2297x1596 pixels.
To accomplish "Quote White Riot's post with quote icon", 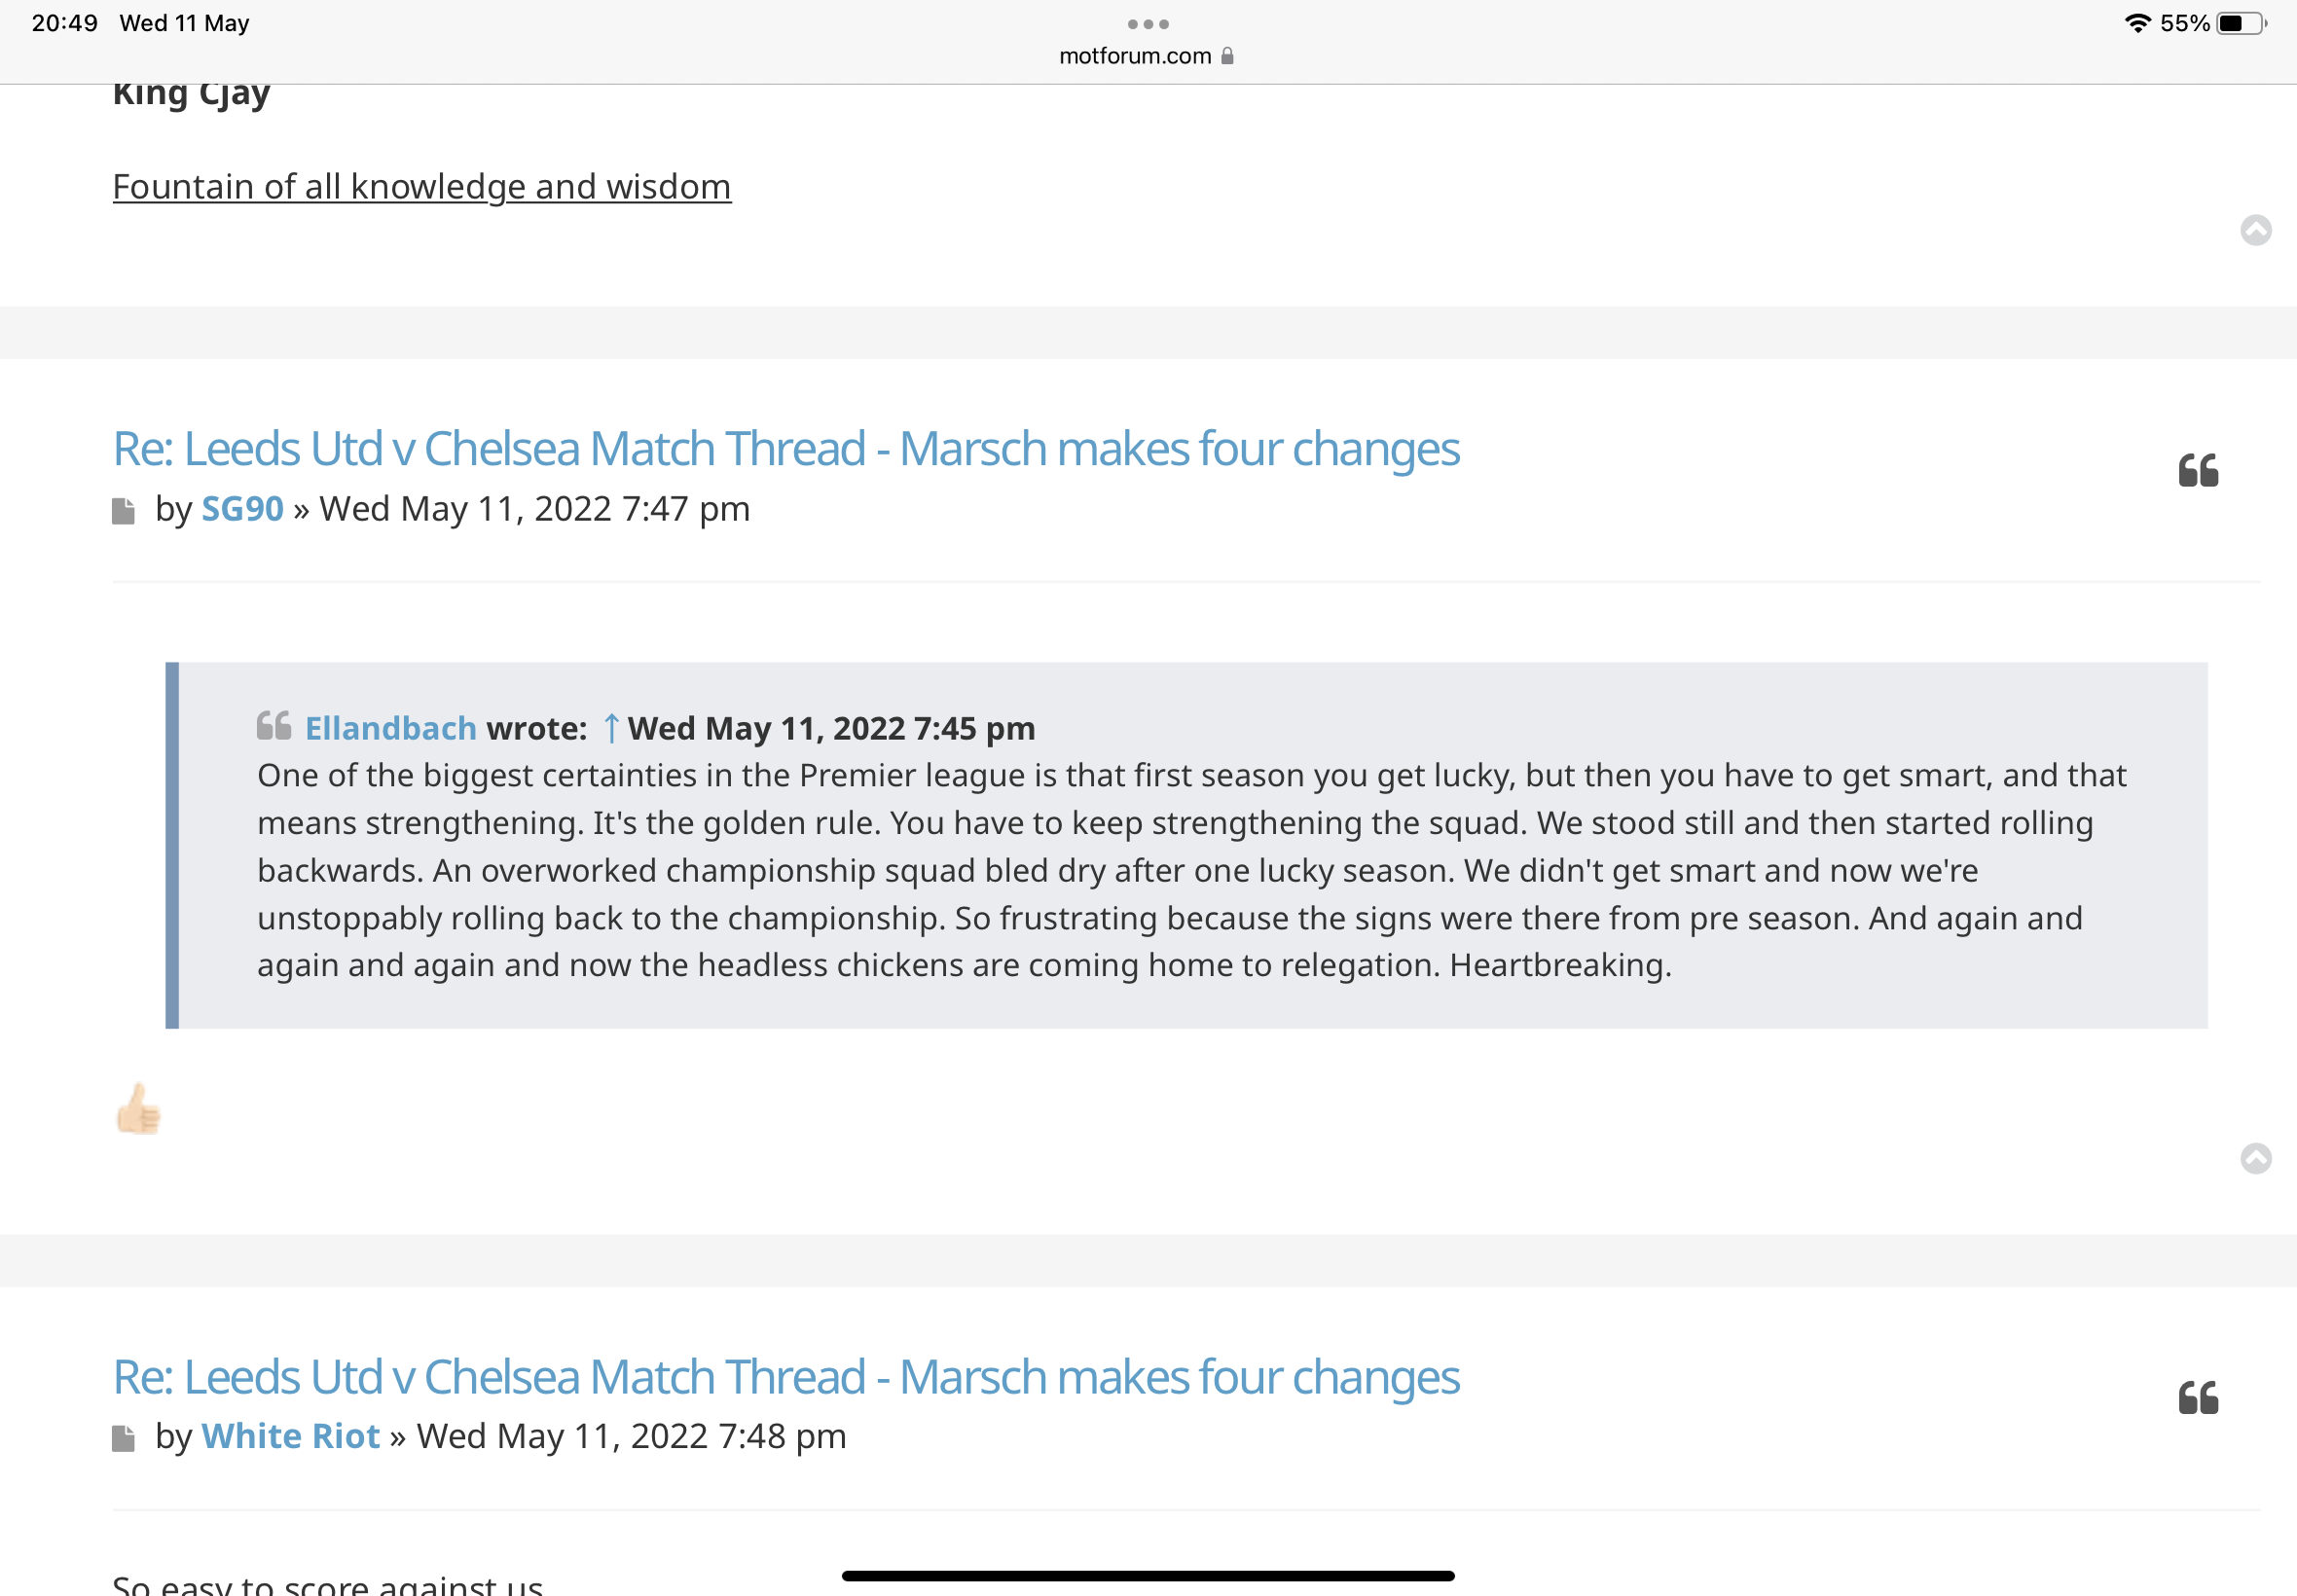I will pyautogui.click(x=2198, y=1397).
